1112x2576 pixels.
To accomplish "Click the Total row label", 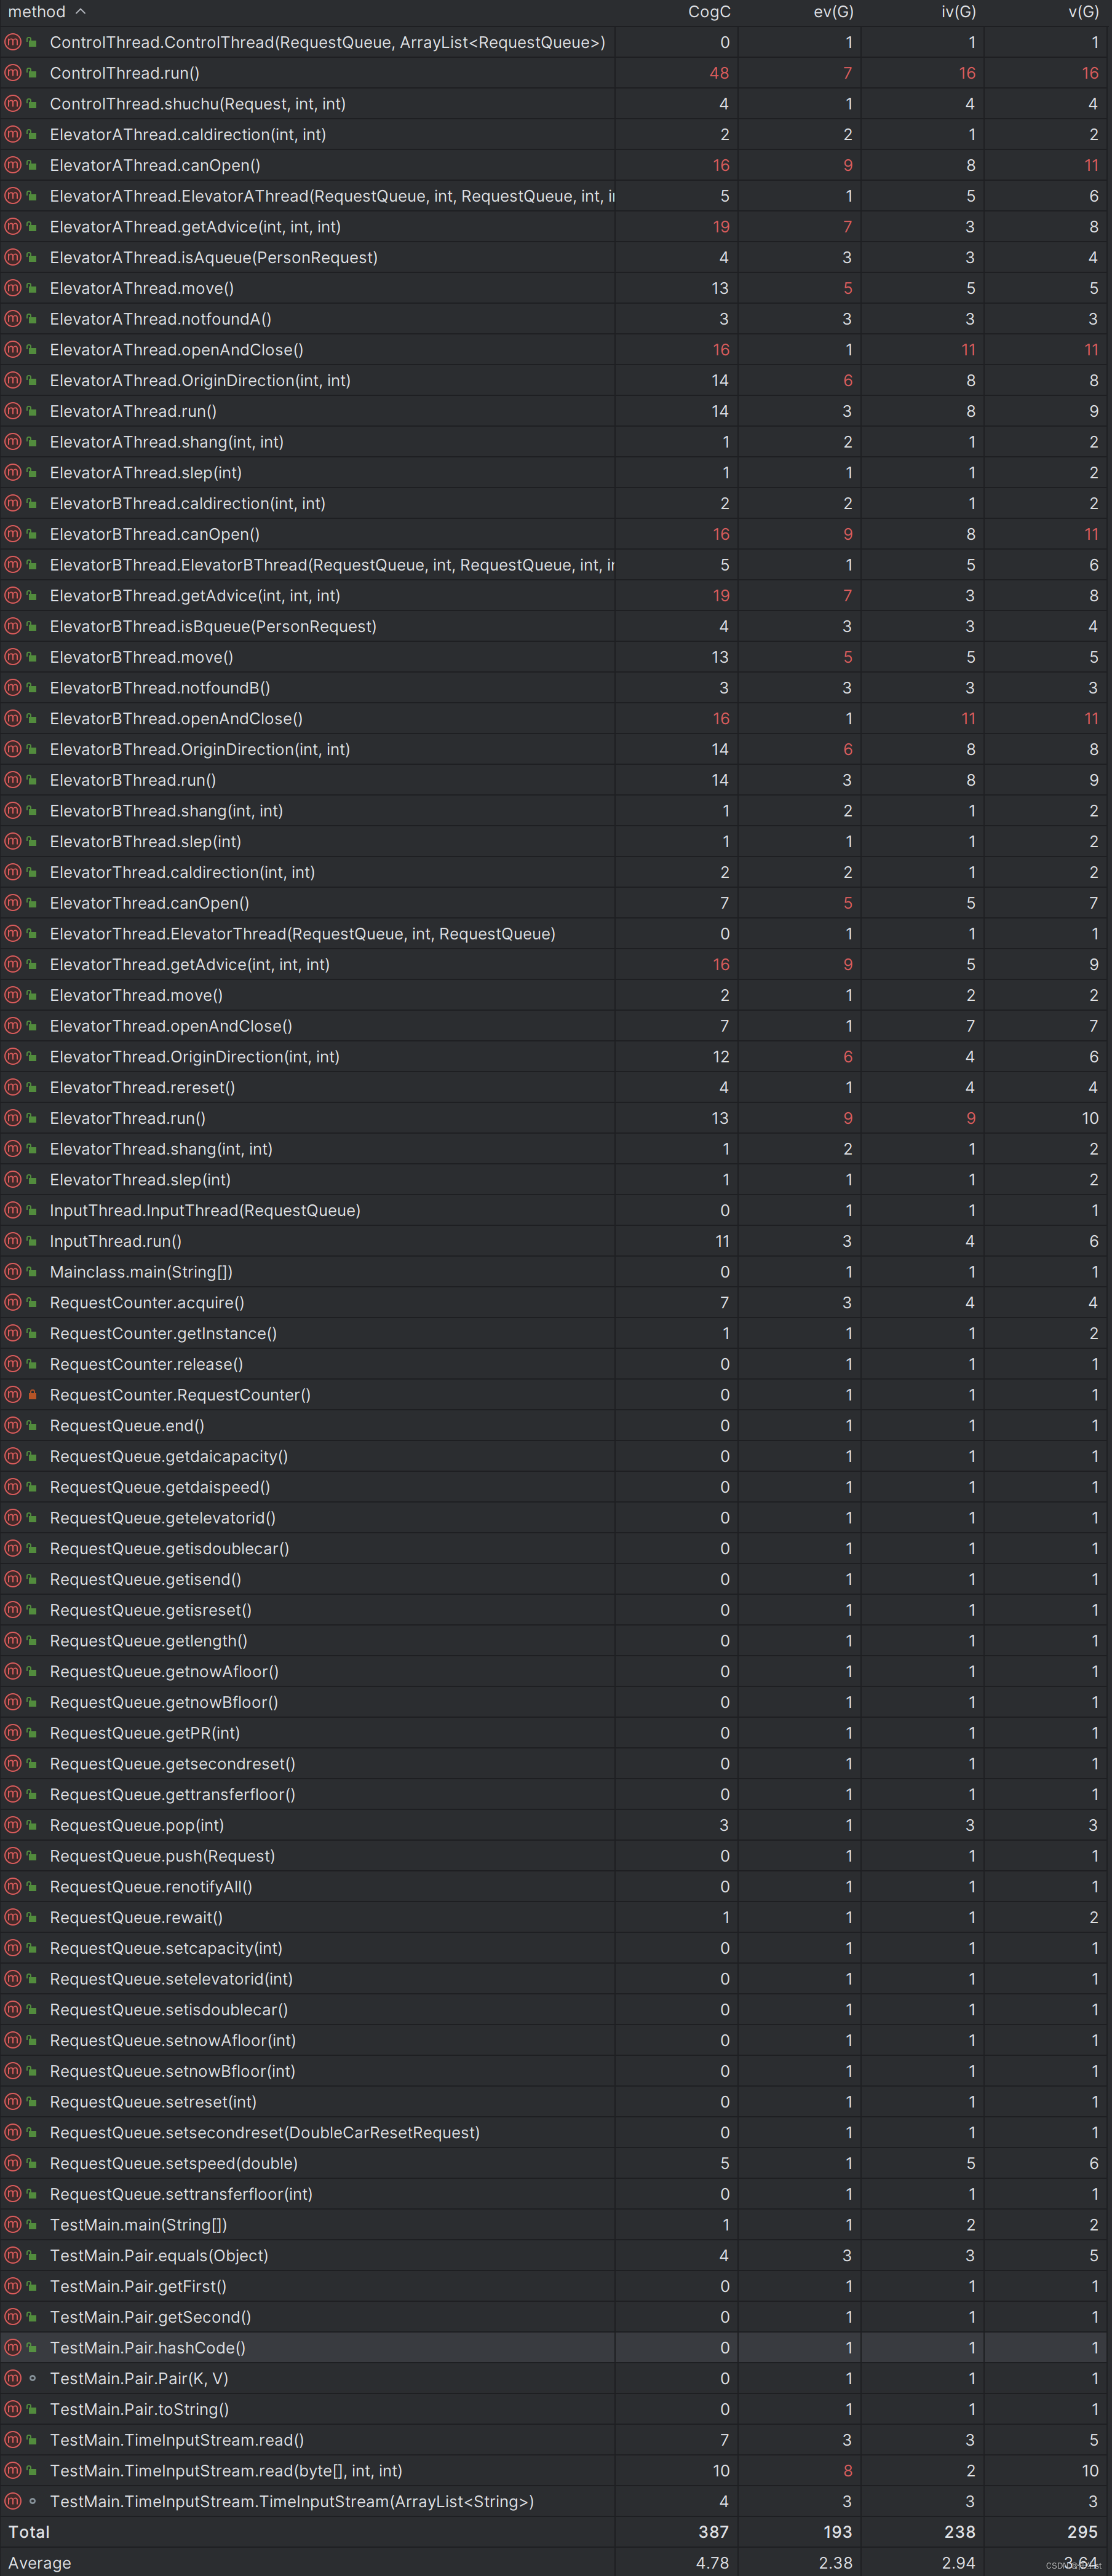I will pos(29,2532).
